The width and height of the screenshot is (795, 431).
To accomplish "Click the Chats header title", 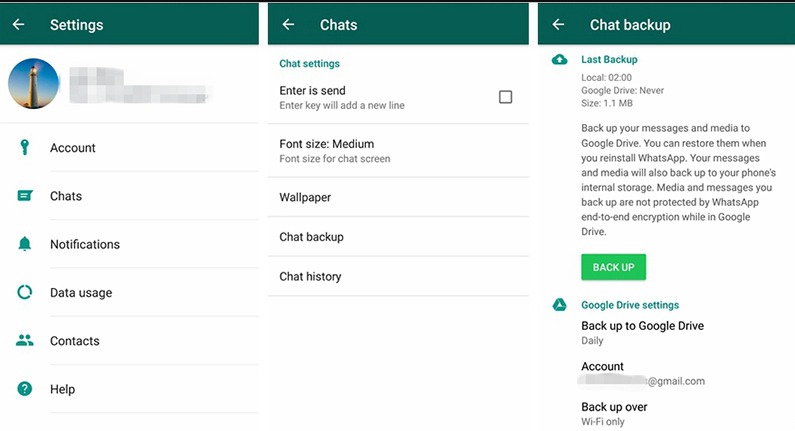I will coord(338,25).
